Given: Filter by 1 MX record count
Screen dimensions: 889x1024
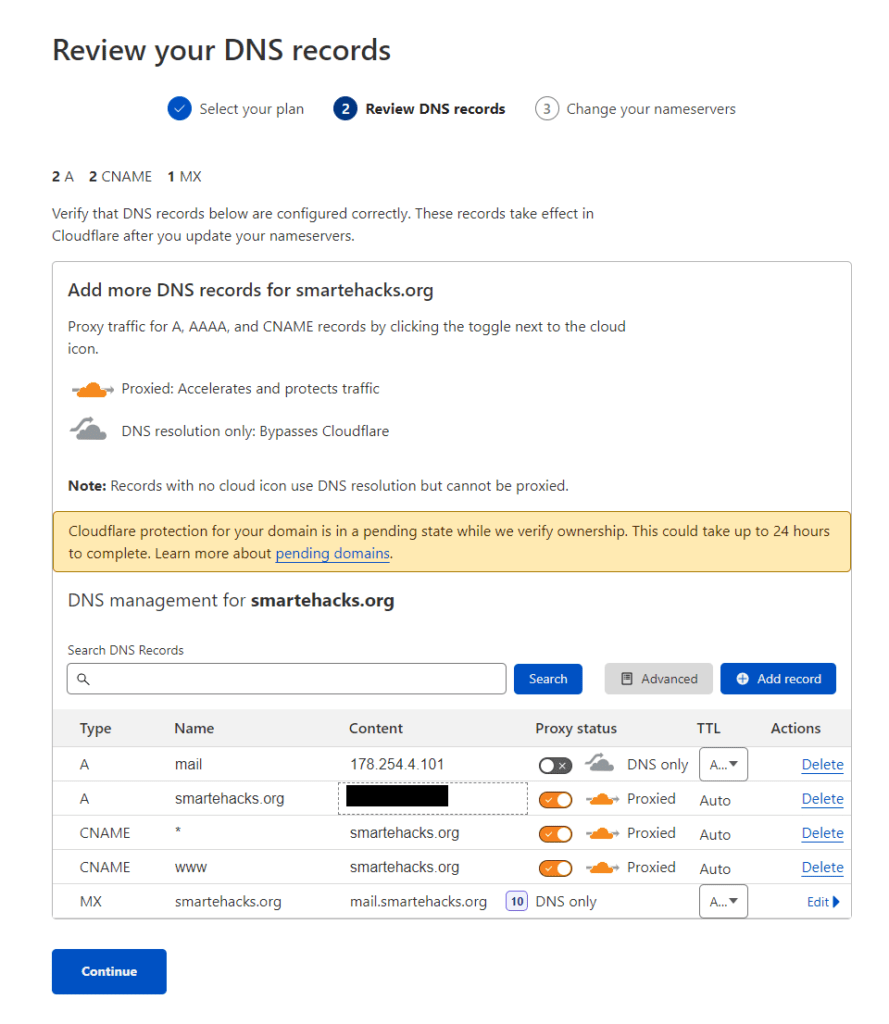Looking at the screenshot, I should tap(184, 176).
